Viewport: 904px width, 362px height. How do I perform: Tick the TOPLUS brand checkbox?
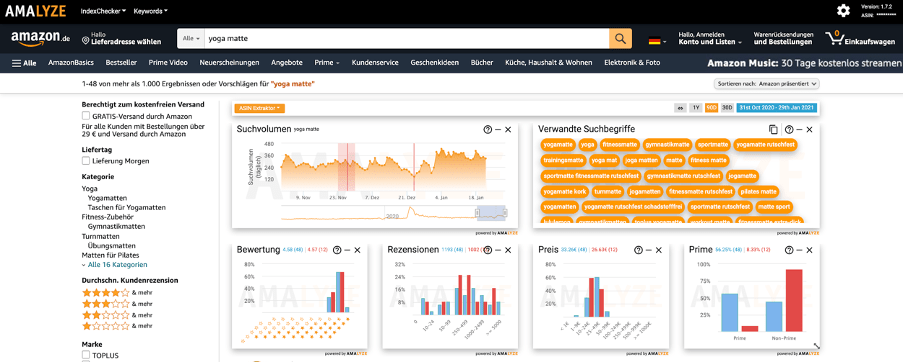click(x=86, y=355)
